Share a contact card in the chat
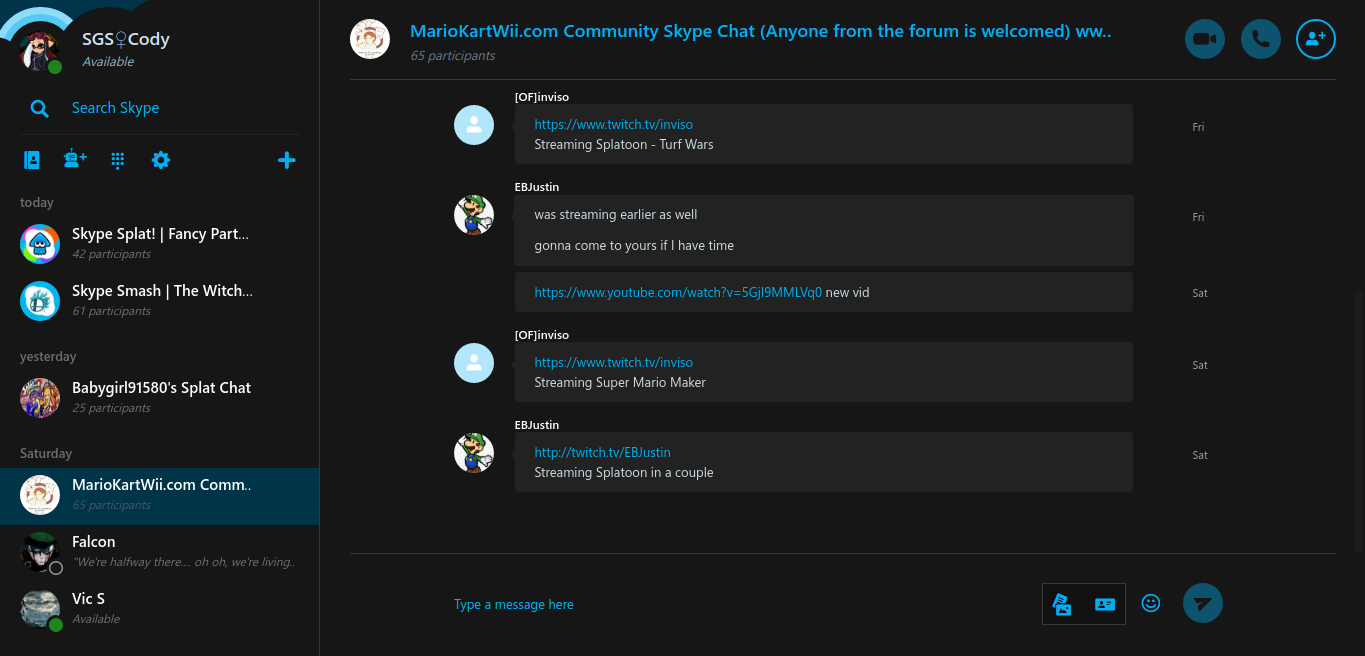Image resolution: width=1365 pixels, height=656 pixels. [x=1104, y=603]
